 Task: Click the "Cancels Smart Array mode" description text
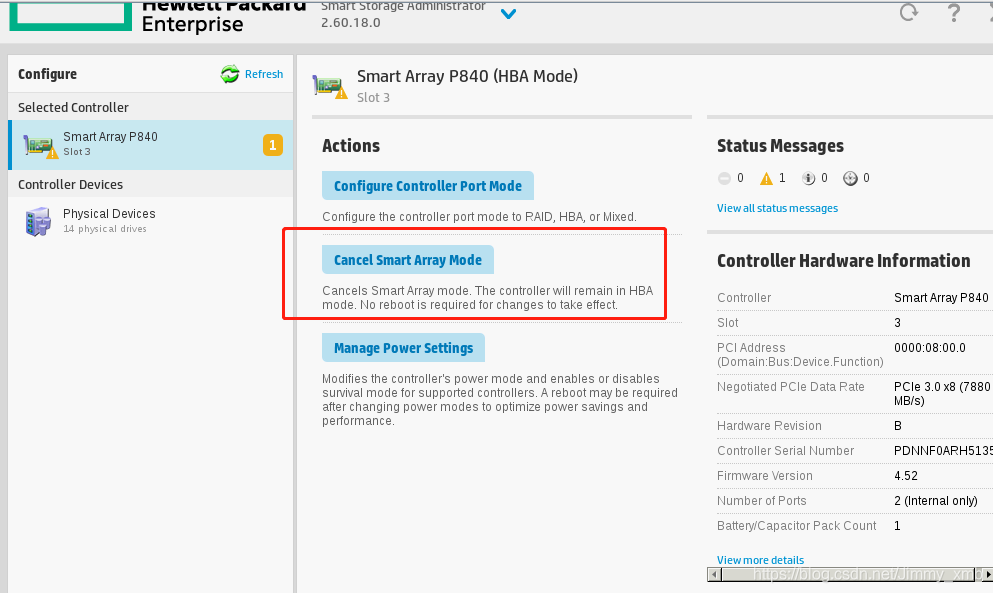point(488,298)
